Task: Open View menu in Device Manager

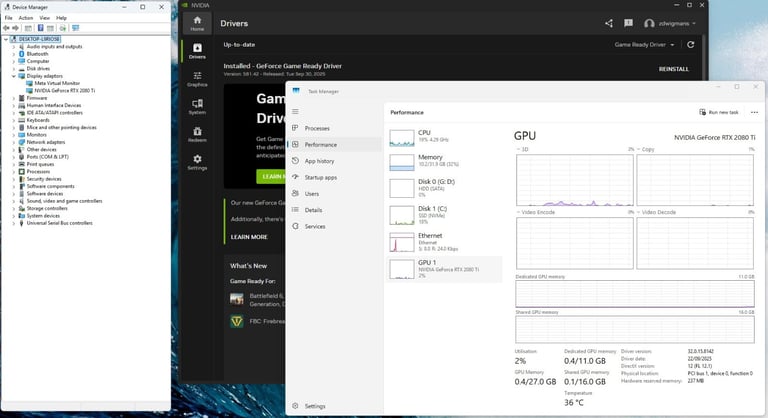Action: click(x=44, y=18)
